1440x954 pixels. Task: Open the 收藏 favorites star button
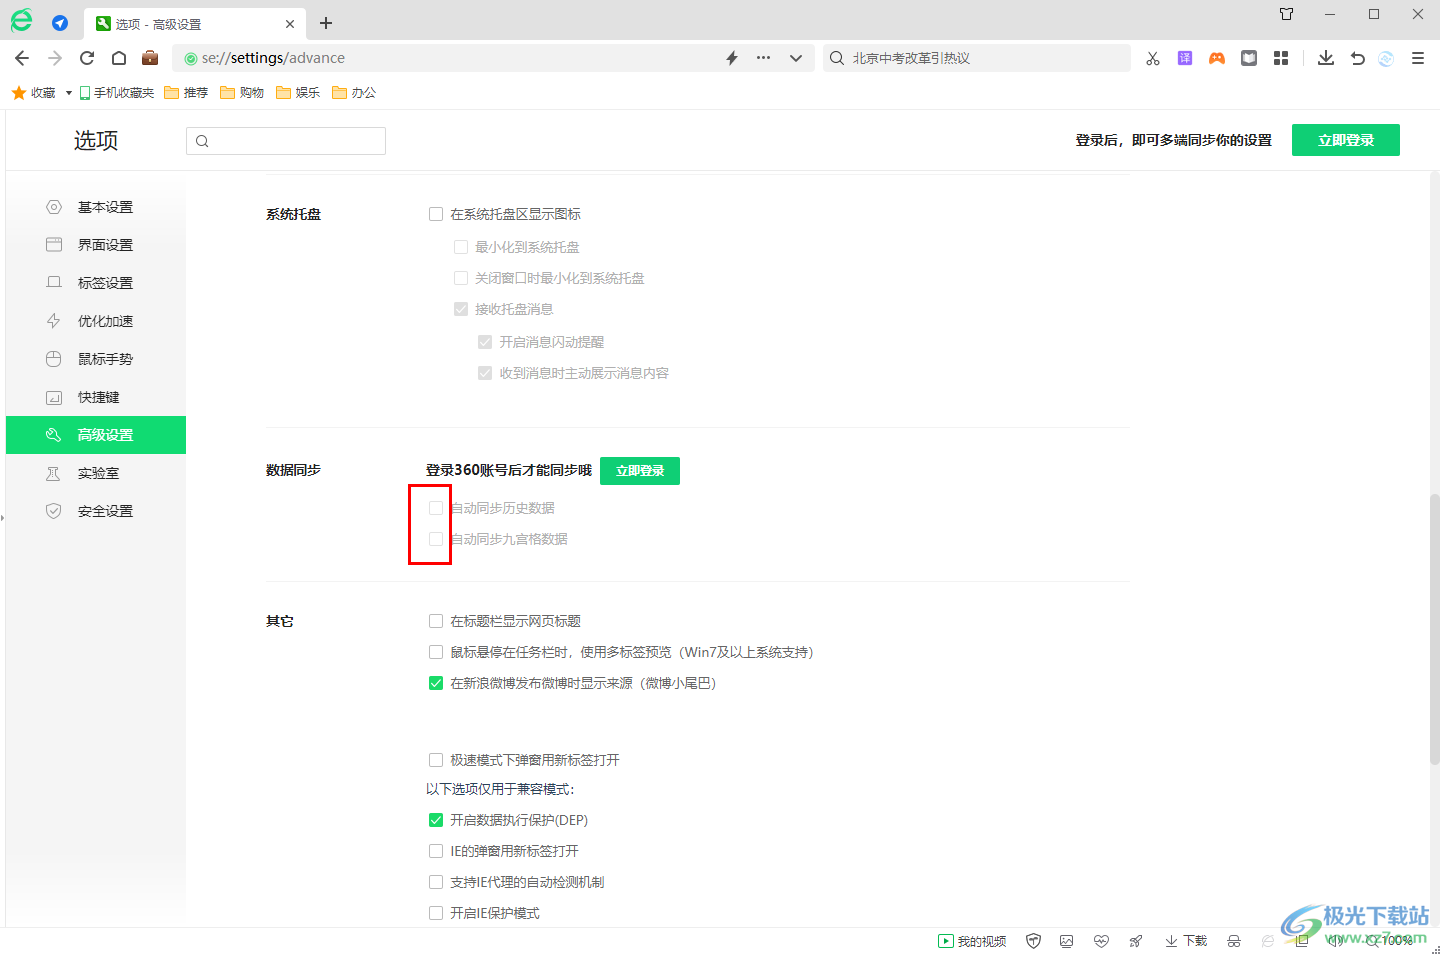click(x=34, y=92)
